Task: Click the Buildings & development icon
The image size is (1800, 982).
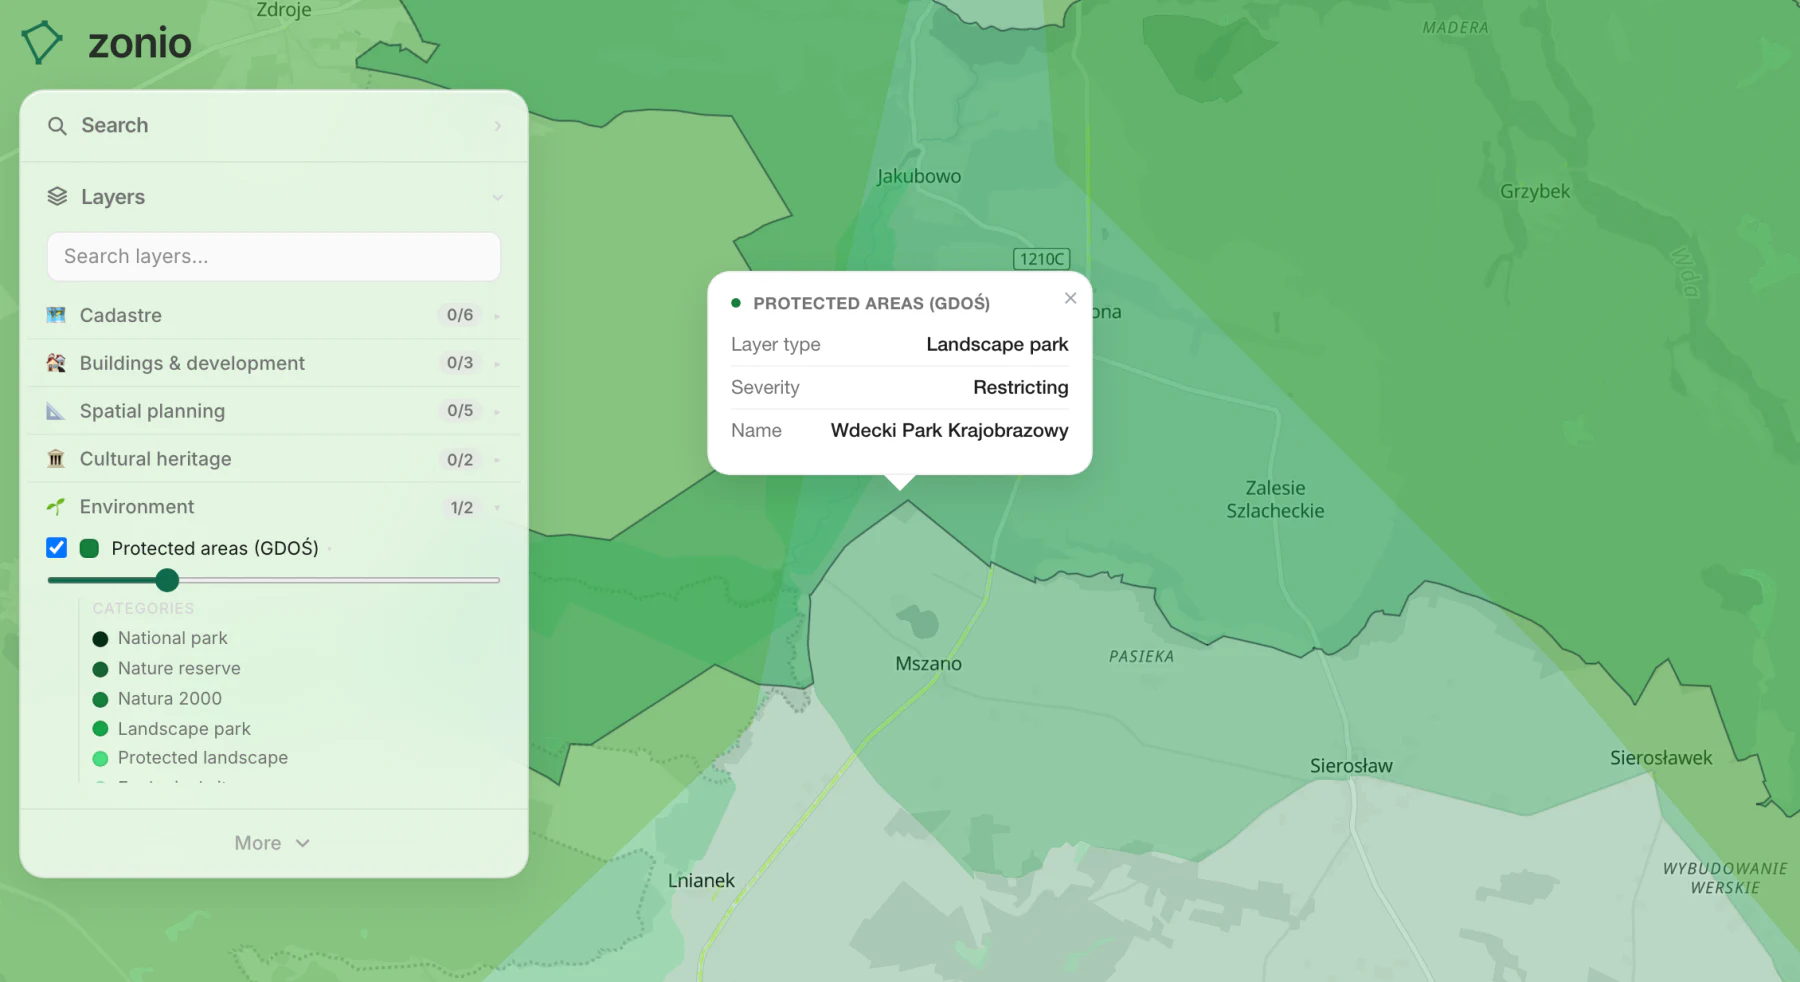Action: (56, 363)
